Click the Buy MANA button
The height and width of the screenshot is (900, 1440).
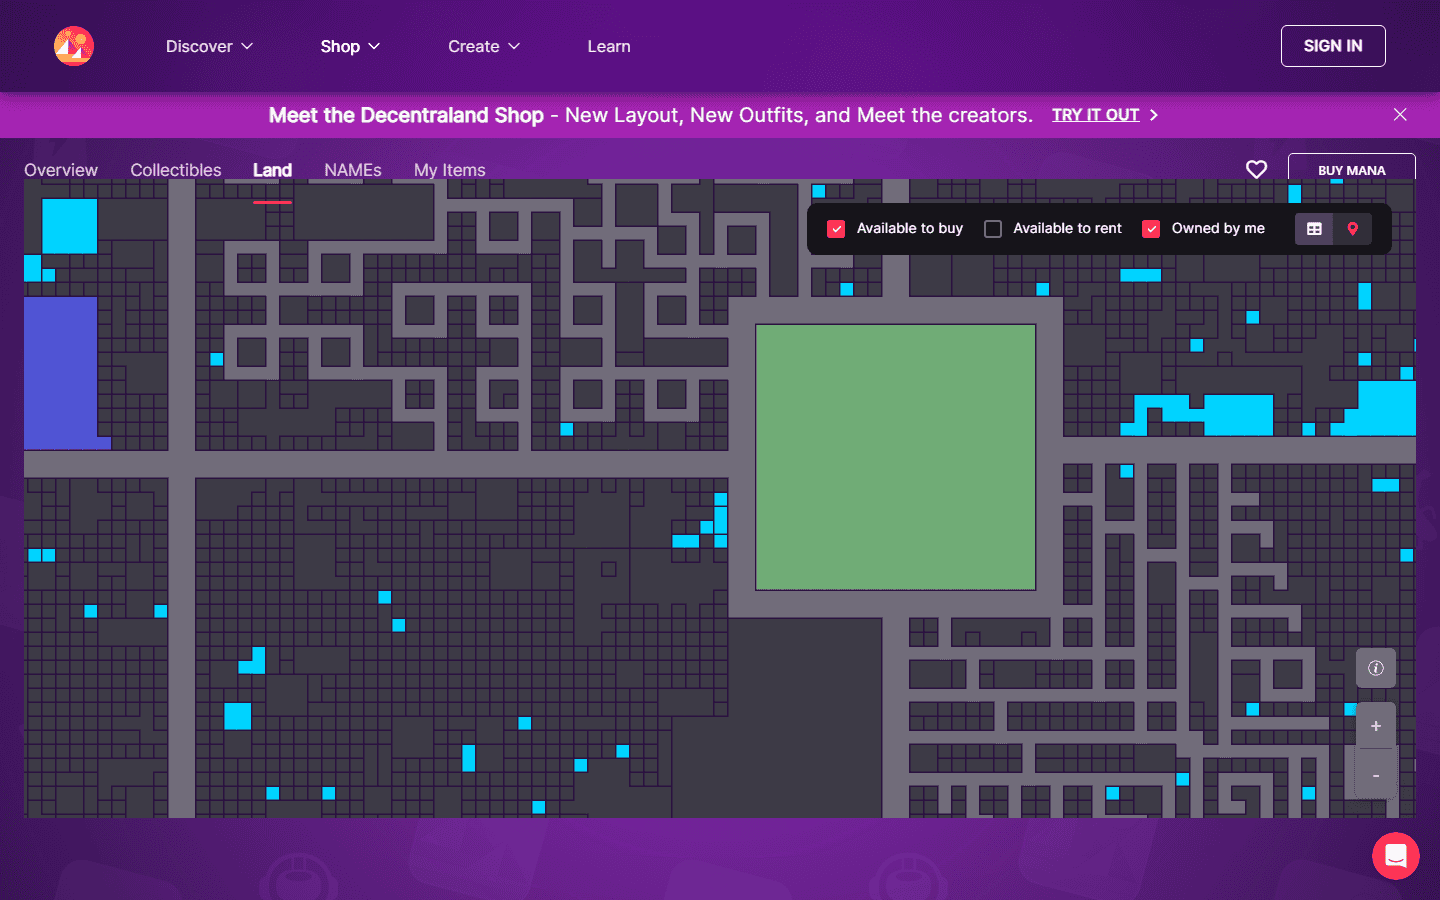coord(1352,168)
